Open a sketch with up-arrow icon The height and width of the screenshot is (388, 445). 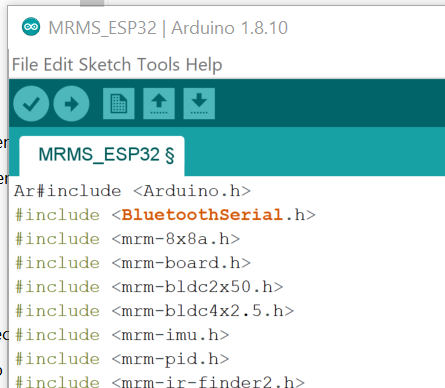(159, 104)
